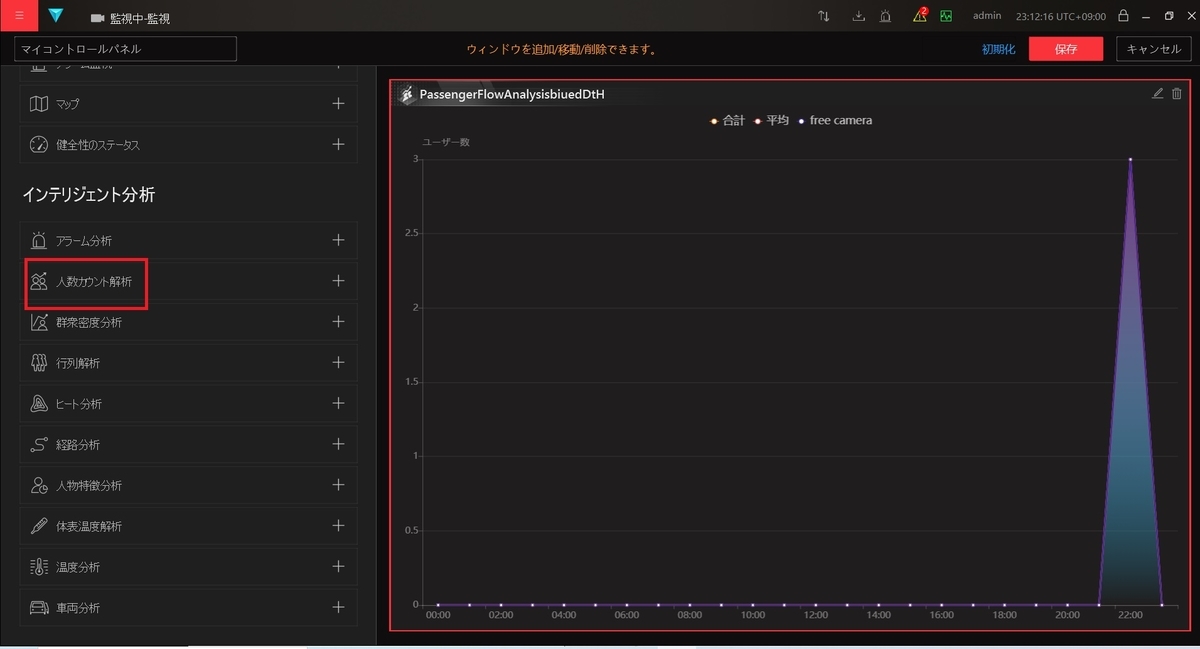Click the 経路分析 path icon
The image size is (1200, 649).
pyautogui.click(x=39, y=445)
